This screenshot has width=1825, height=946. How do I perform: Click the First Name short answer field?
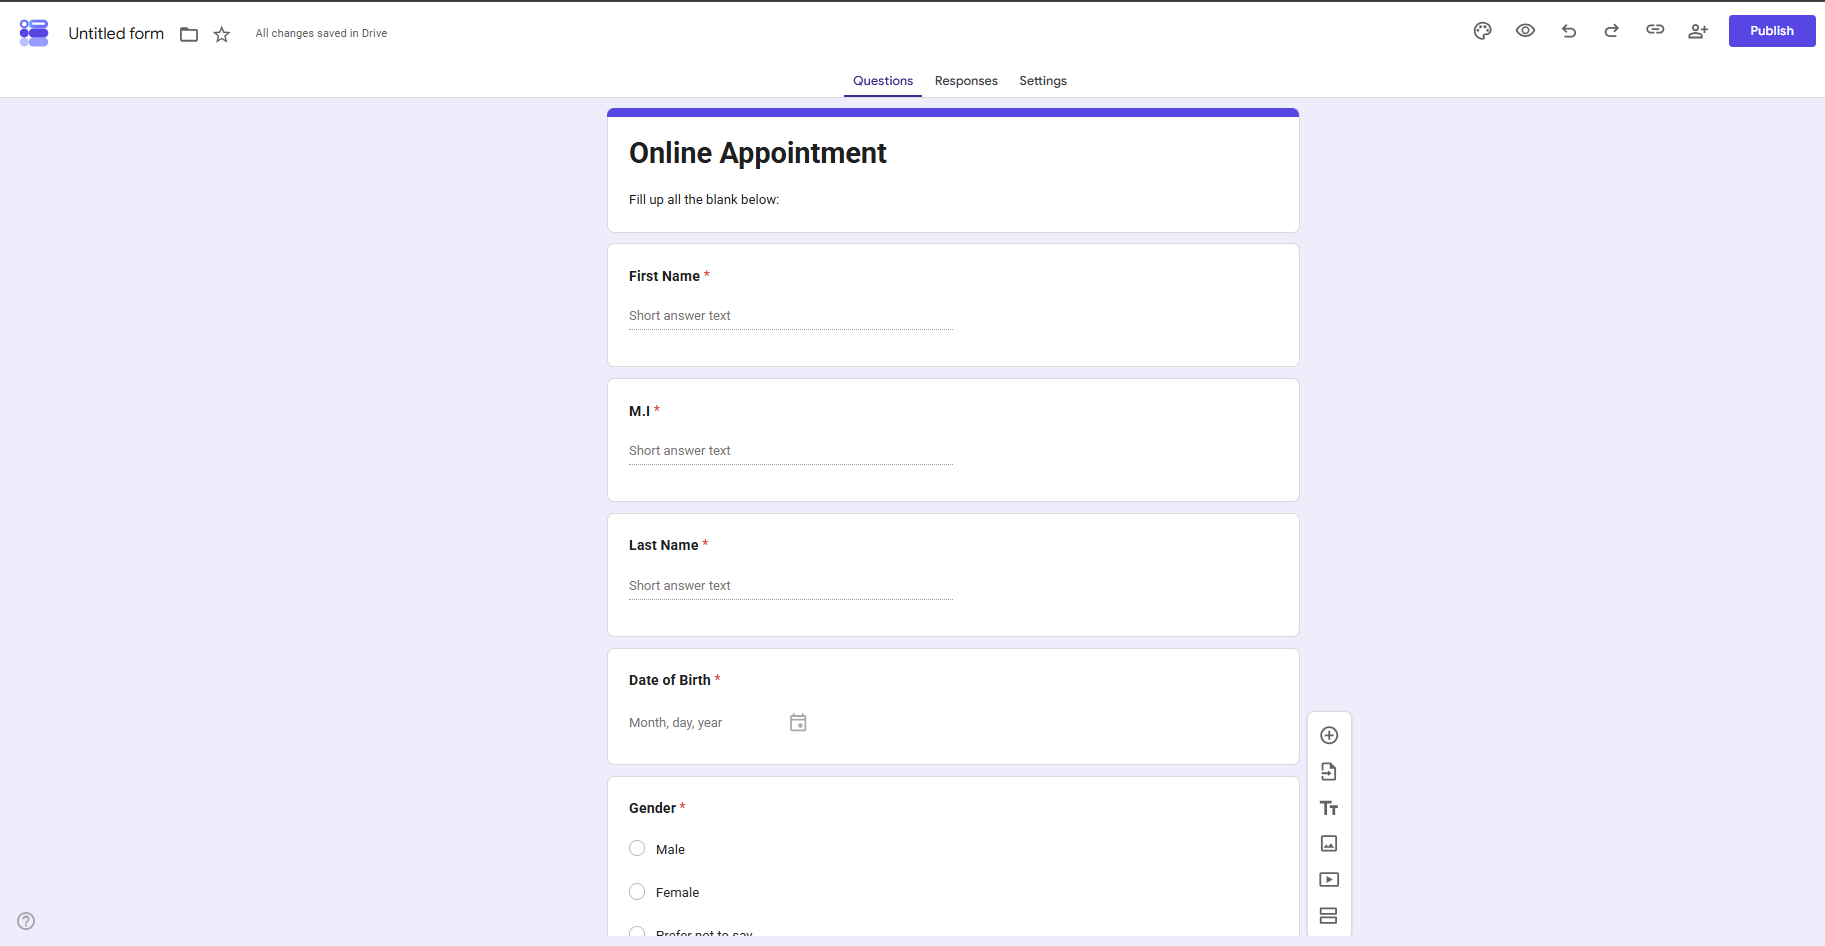pyautogui.click(x=791, y=316)
